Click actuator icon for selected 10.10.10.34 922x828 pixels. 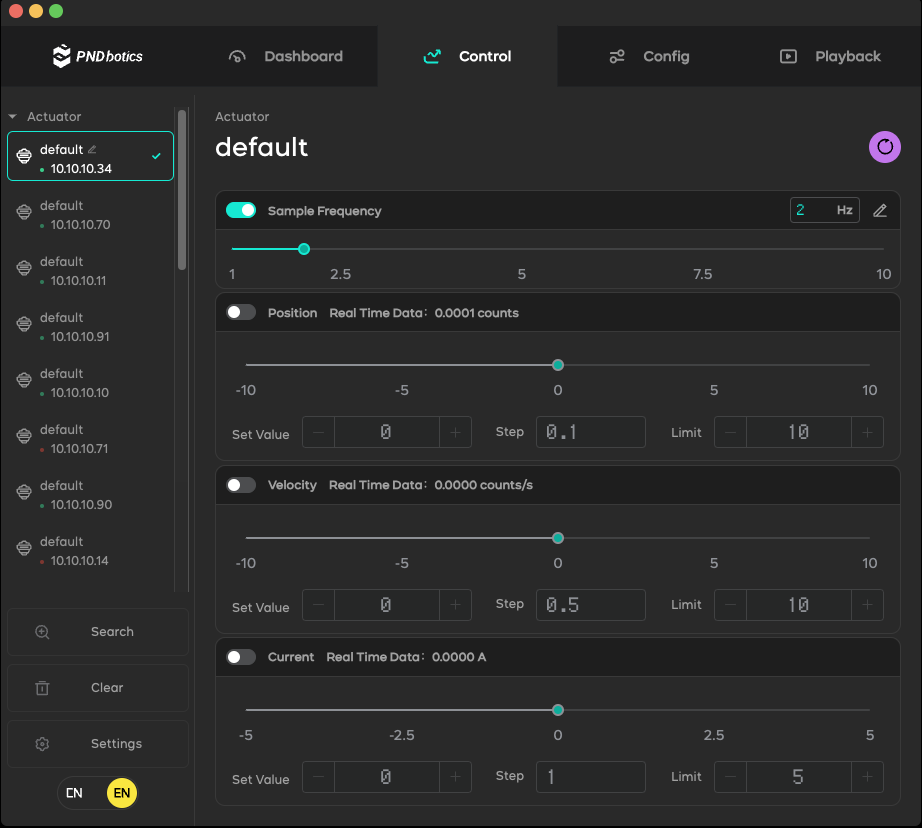(x=24, y=156)
